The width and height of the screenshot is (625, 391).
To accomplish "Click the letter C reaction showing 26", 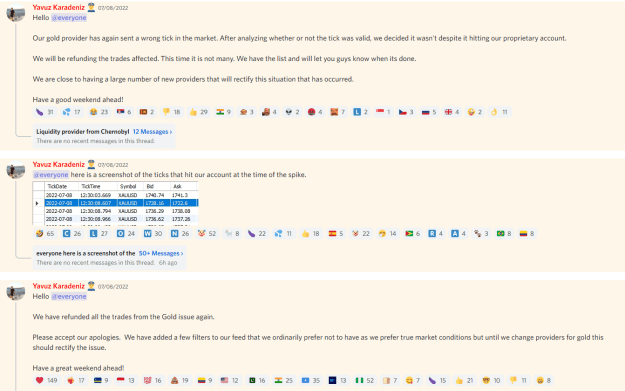I will point(72,234).
